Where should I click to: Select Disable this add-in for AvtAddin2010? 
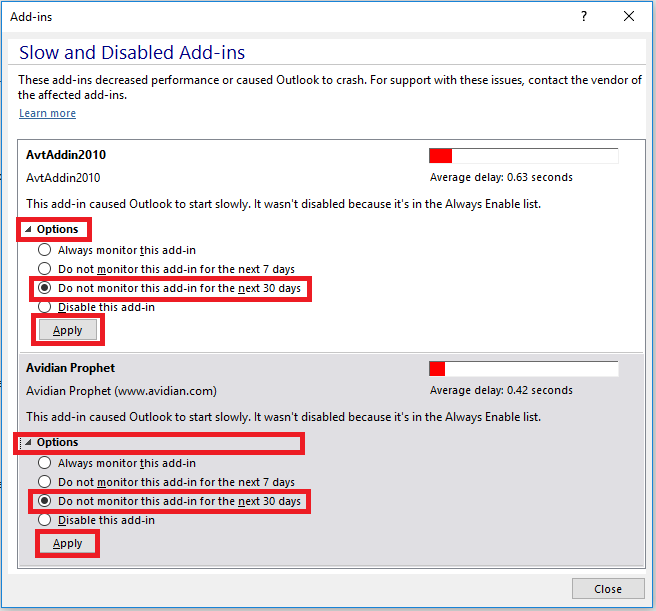tap(96, 307)
